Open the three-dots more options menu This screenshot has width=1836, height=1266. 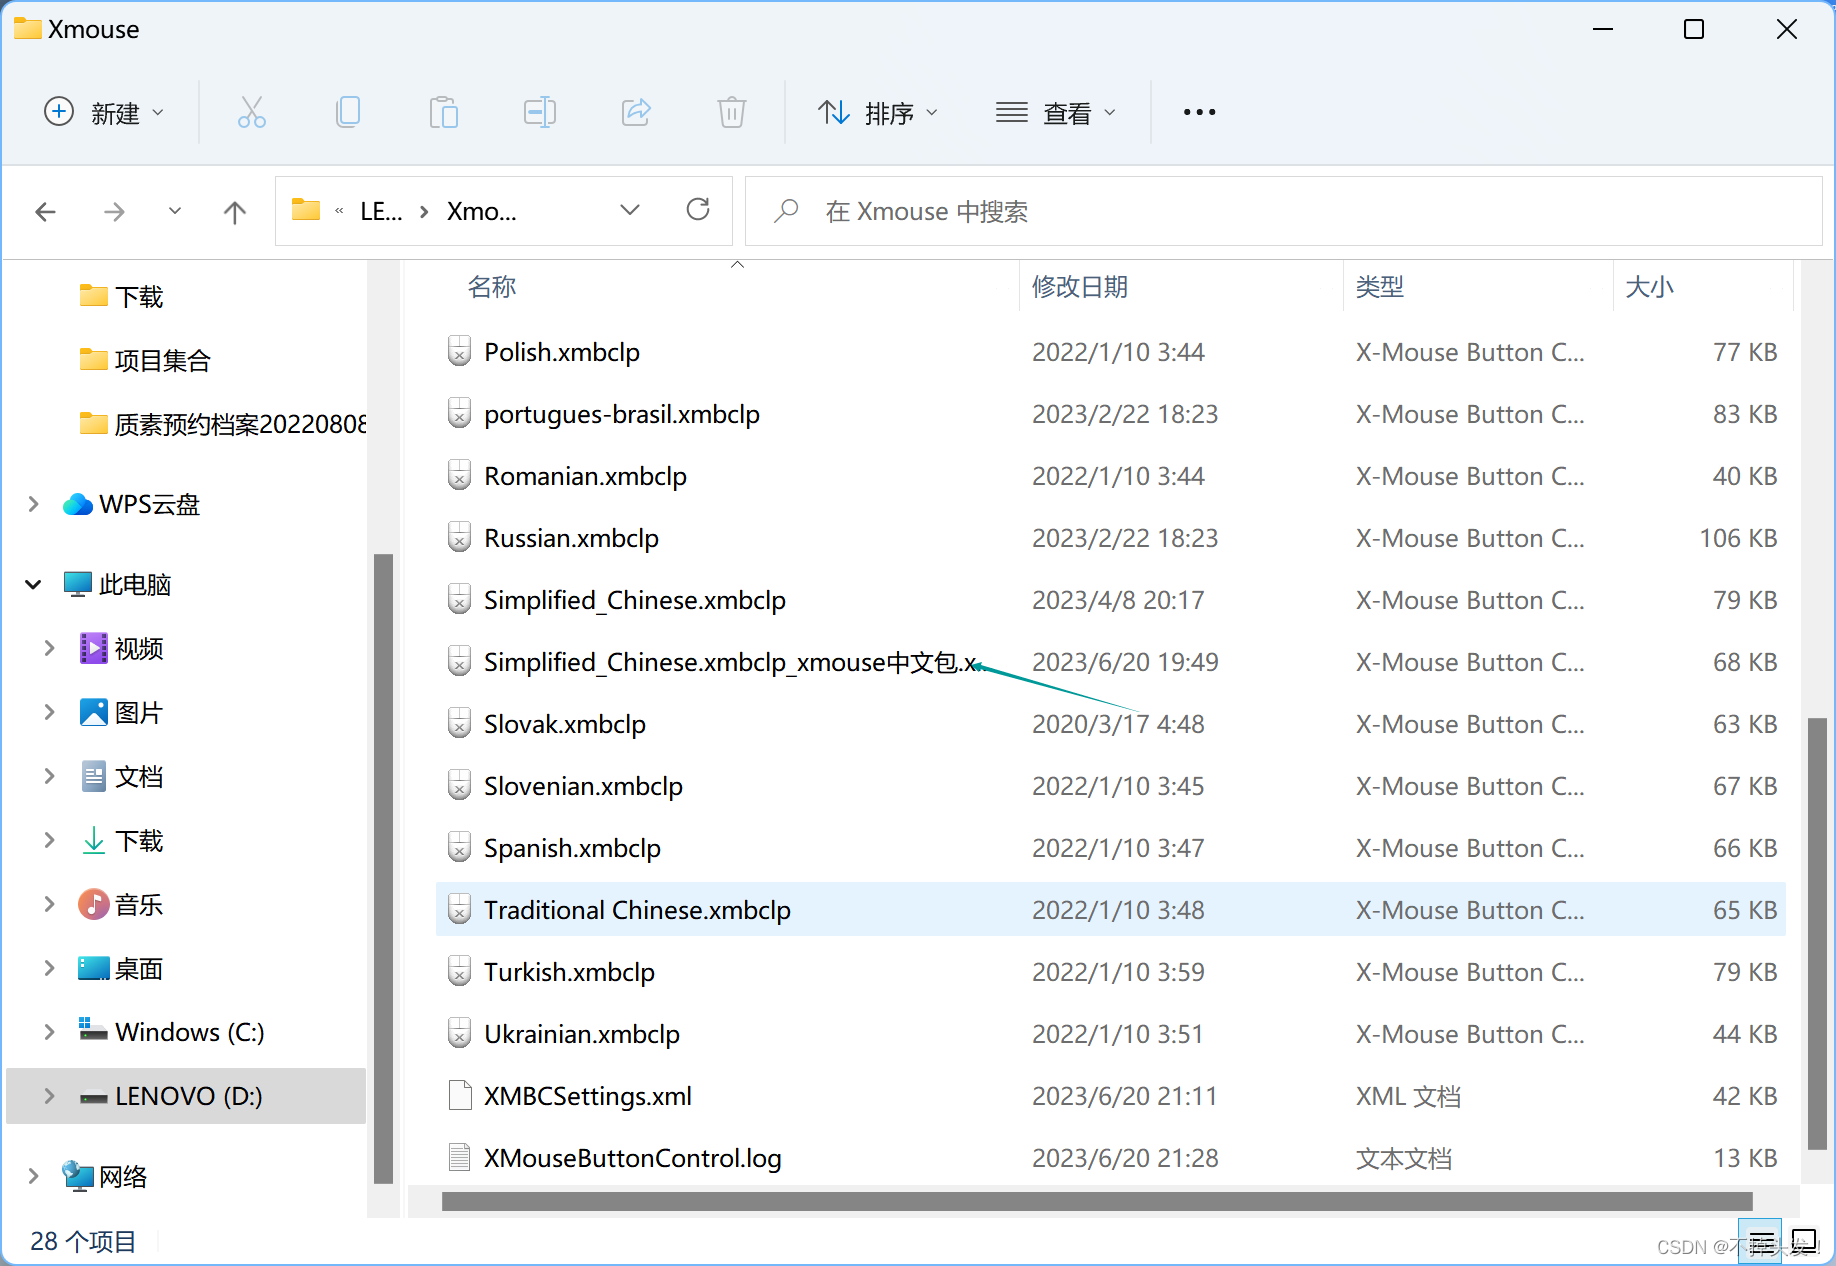coord(1199,112)
